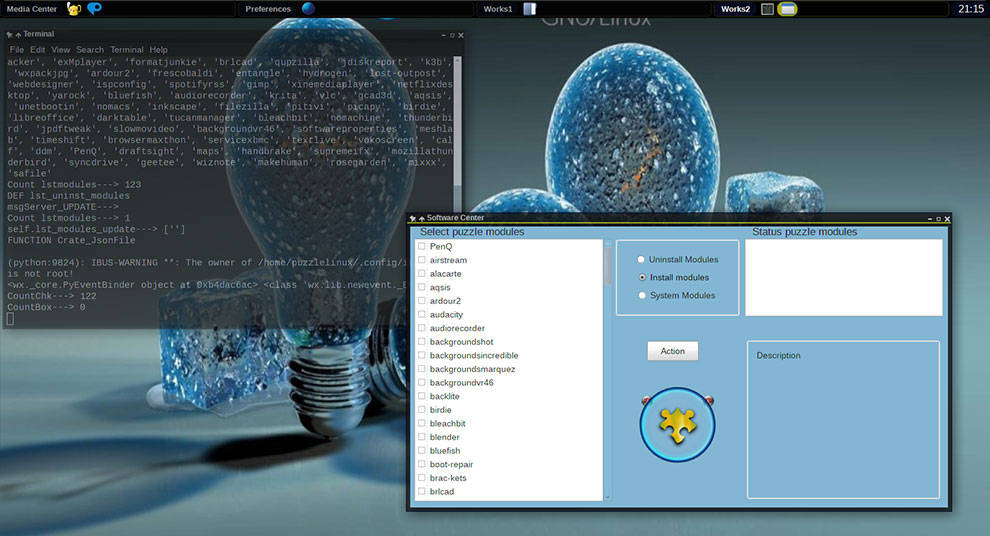Image resolution: width=990 pixels, height=536 pixels.
Task: Check the backgroundsincredible module checkbox
Action: pyautogui.click(x=422, y=355)
